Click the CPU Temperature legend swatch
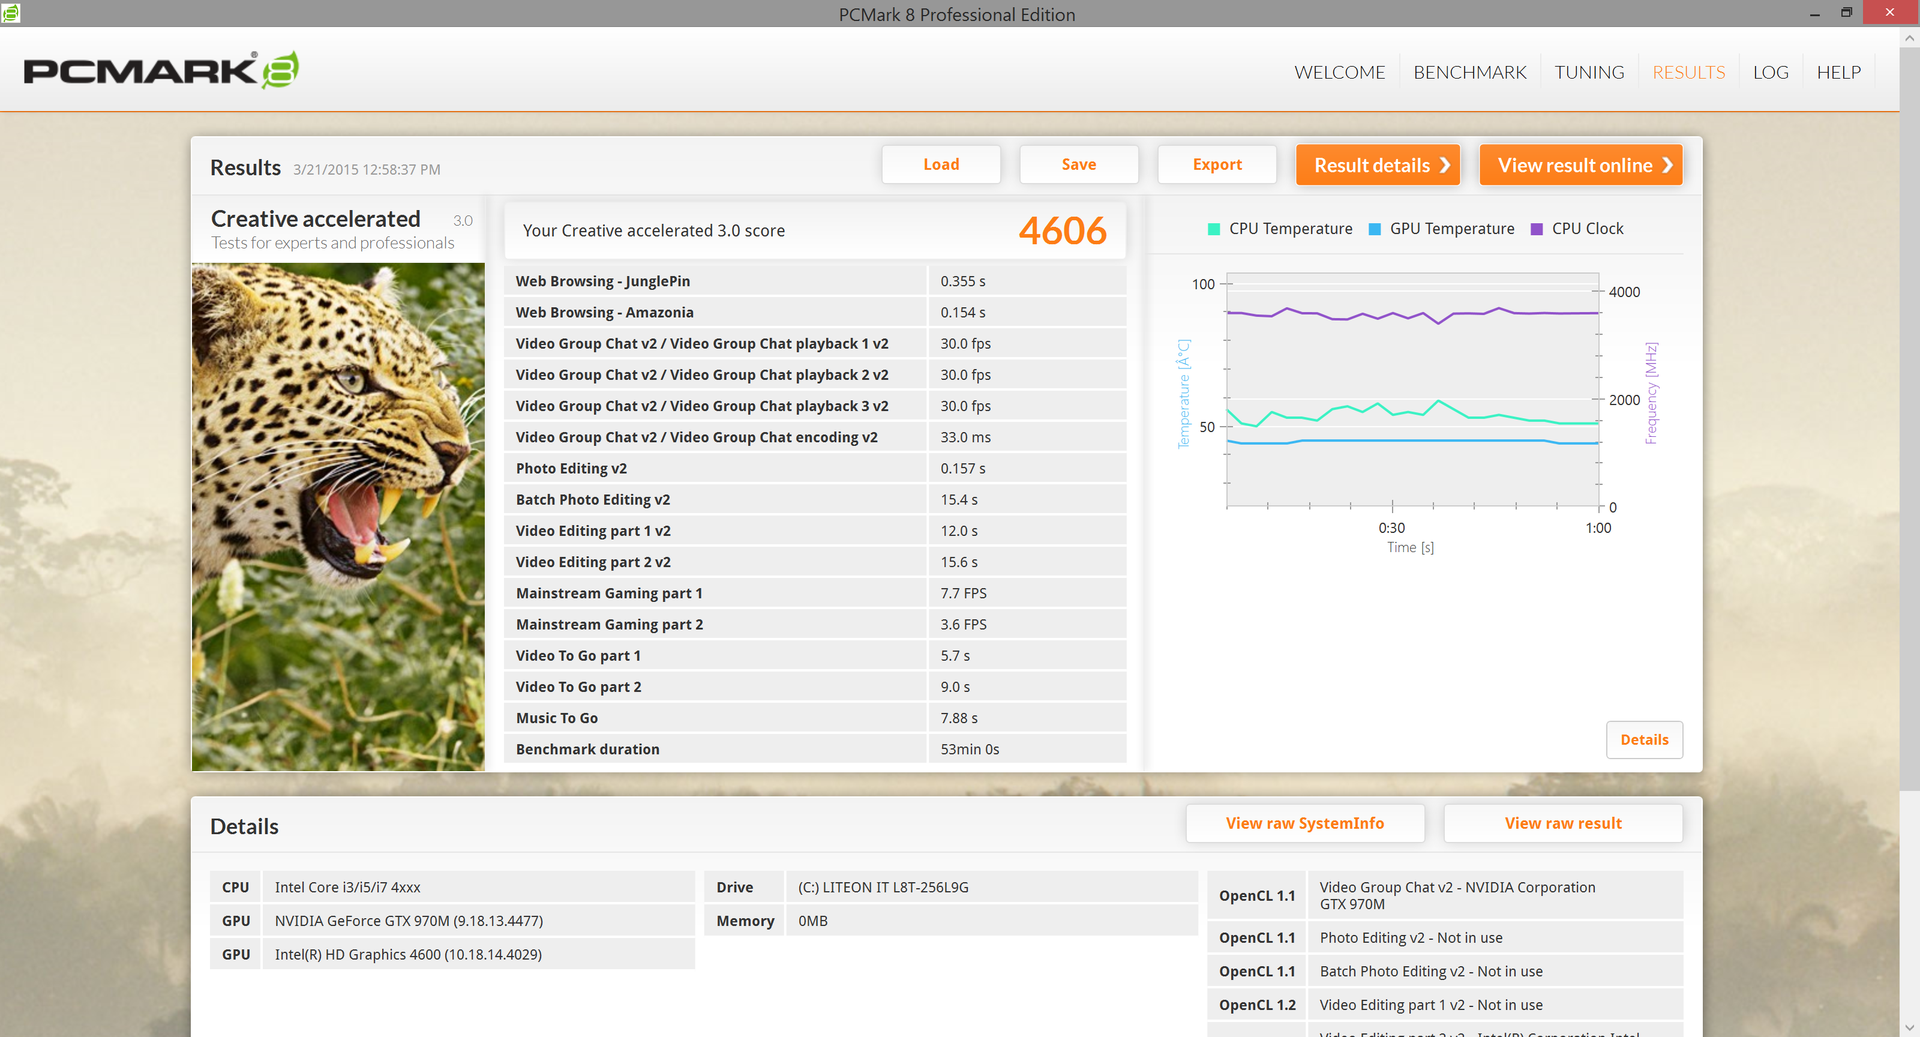 (1214, 229)
